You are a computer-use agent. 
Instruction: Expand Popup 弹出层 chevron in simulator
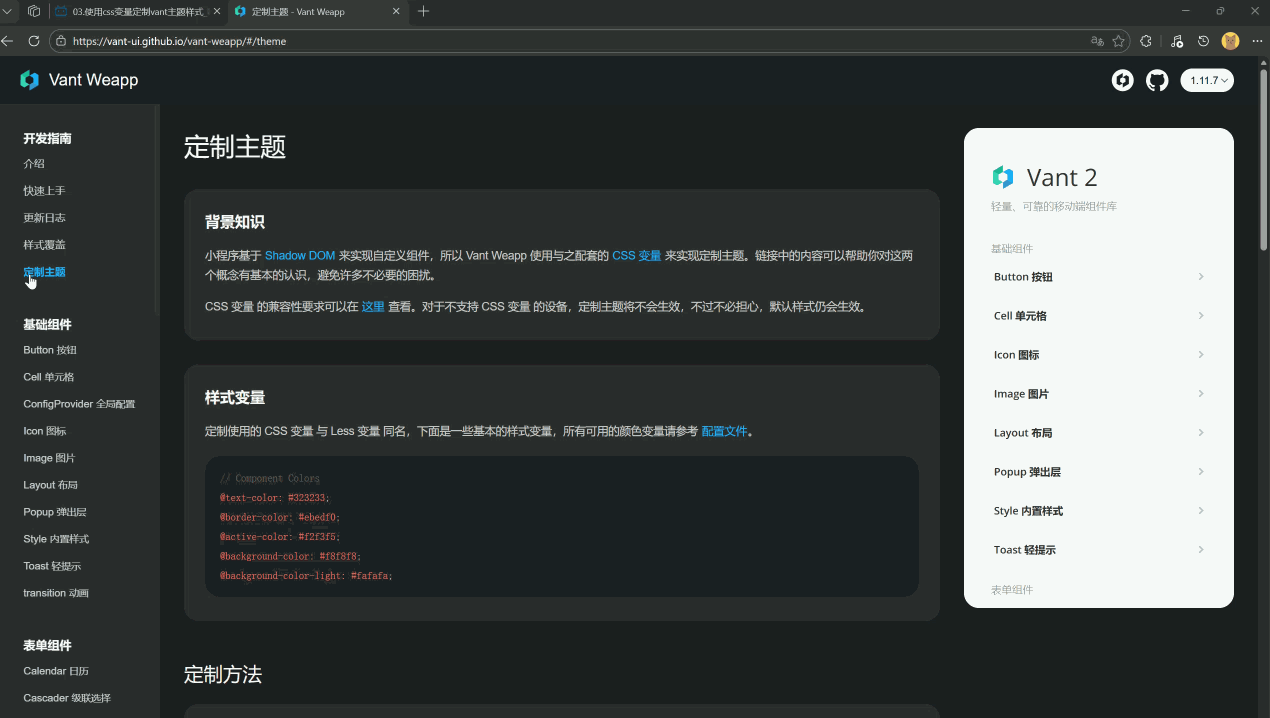[x=1201, y=472]
